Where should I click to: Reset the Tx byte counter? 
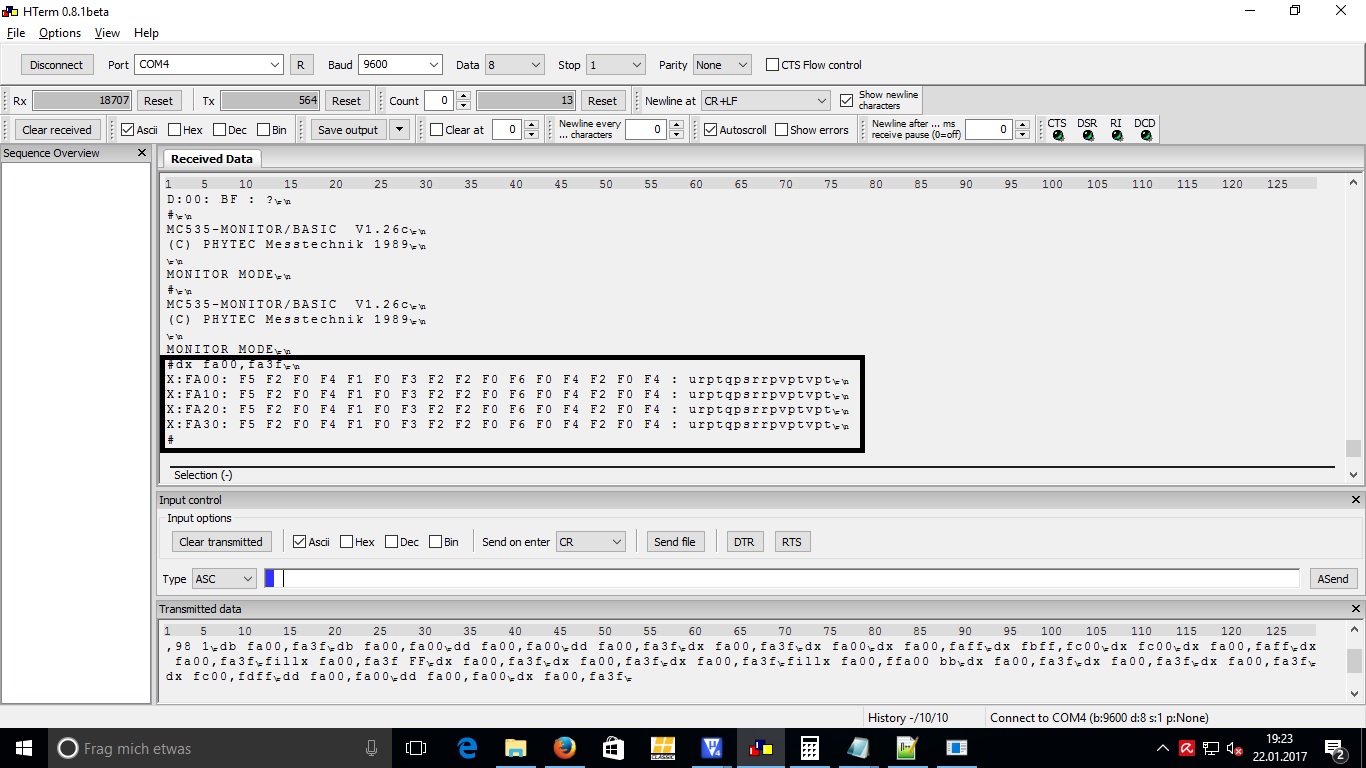(346, 101)
